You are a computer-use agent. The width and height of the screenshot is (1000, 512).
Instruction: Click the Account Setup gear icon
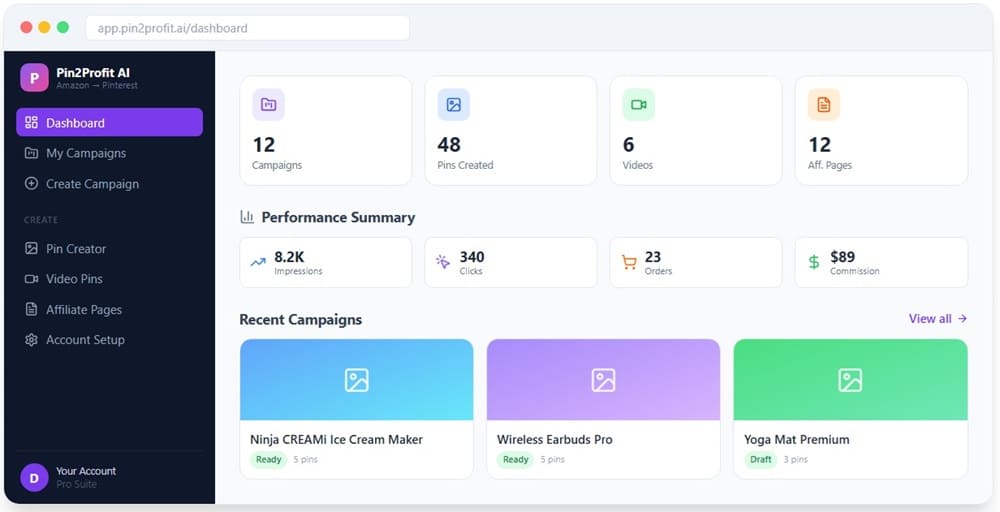tap(31, 340)
